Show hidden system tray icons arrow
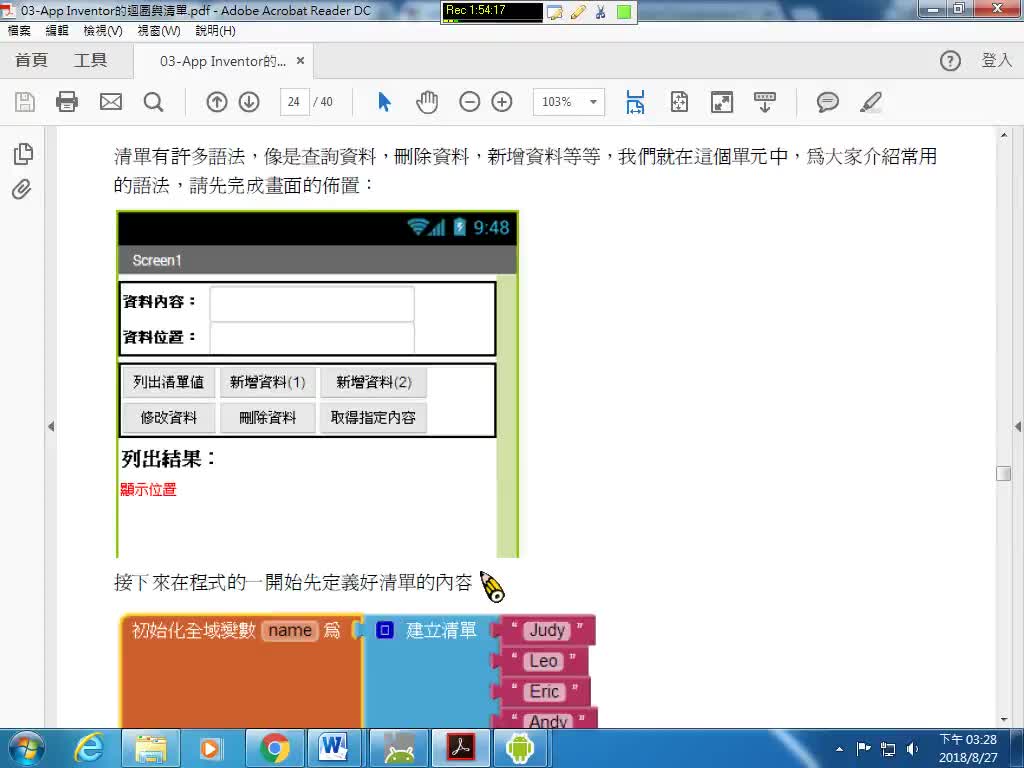Screen dimensions: 1024x768 [x=839, y=749]
